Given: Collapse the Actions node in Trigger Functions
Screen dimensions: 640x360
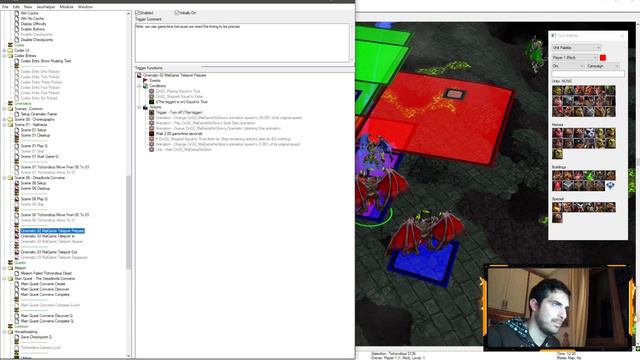Looking at the screenshot, I should pos(139,107).
